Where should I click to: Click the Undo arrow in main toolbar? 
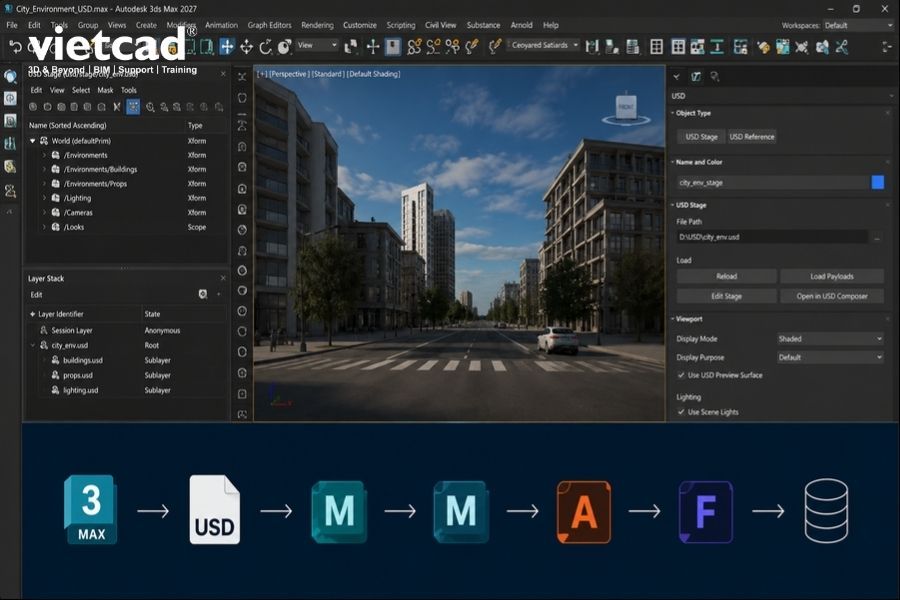coord(15,47)
